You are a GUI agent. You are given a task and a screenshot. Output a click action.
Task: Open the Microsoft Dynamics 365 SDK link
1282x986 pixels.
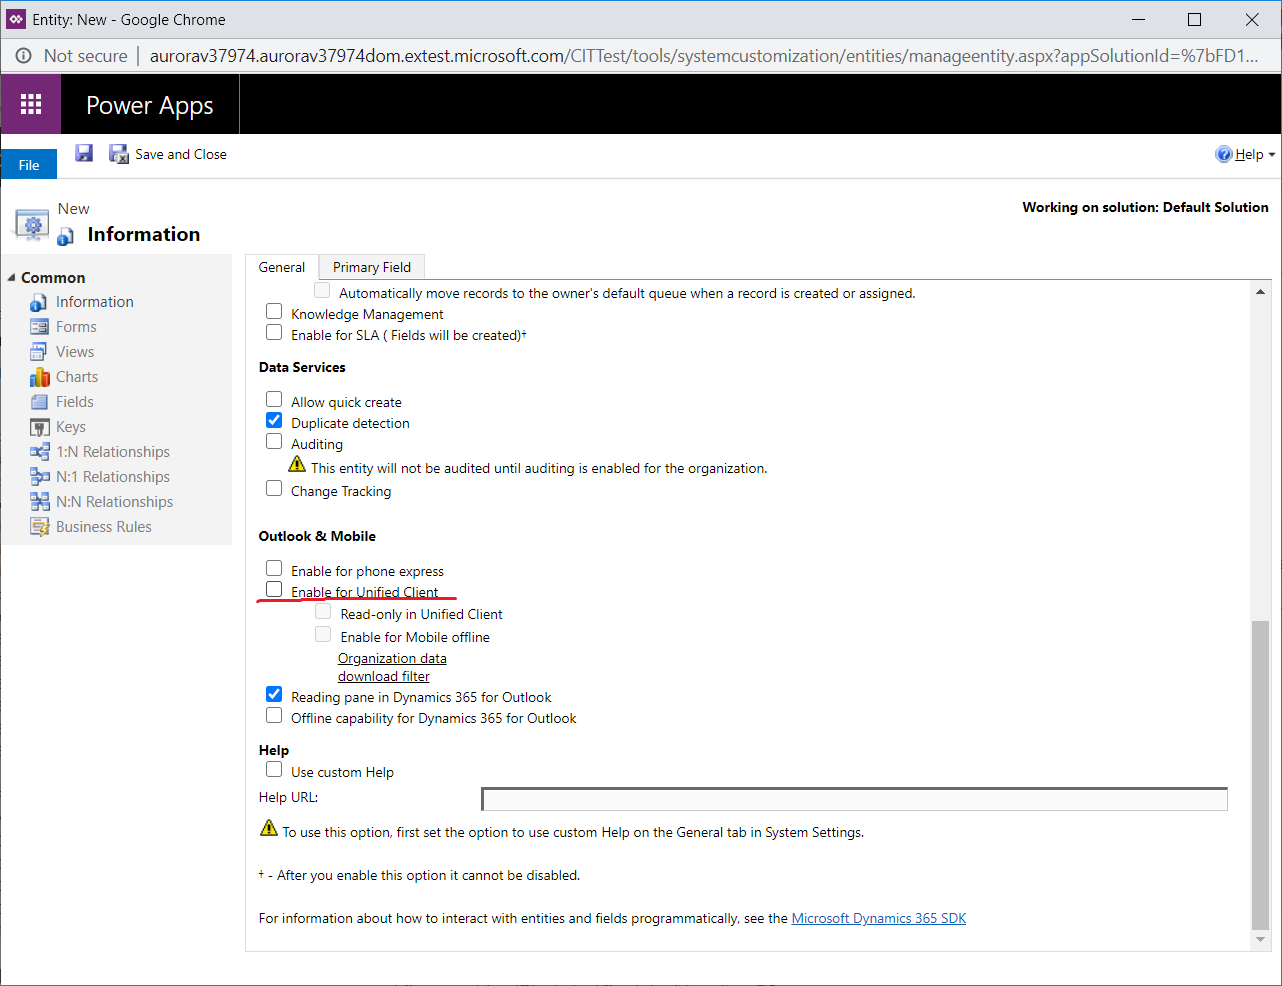pos(879,918)
